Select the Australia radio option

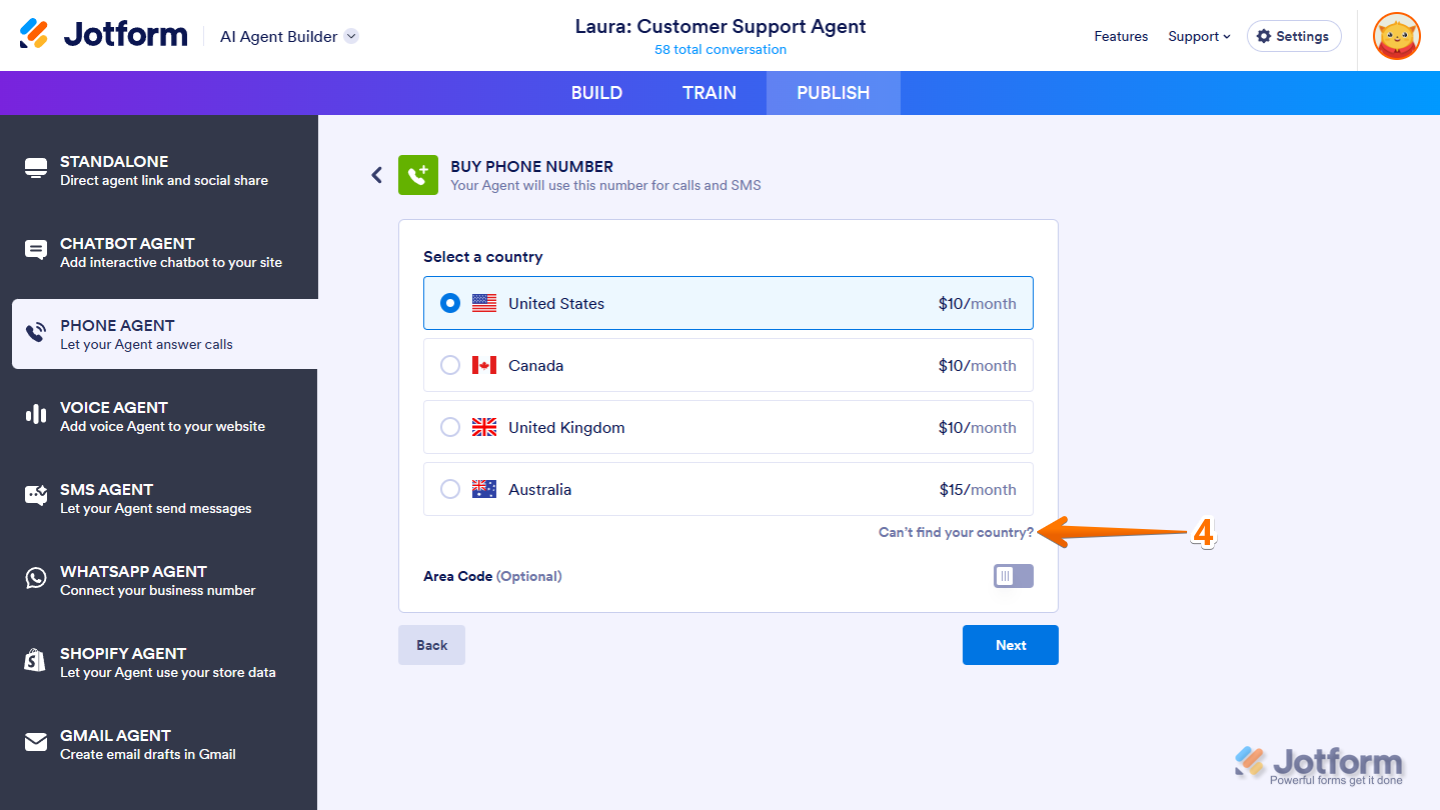451,490
